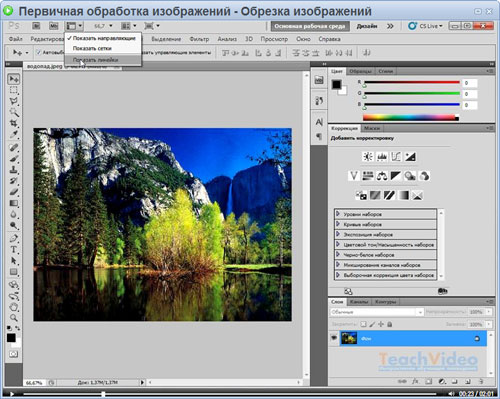This screenshot has width=500, height=399.
Task: Open the Фильтр menu
Action: point(199,39)
